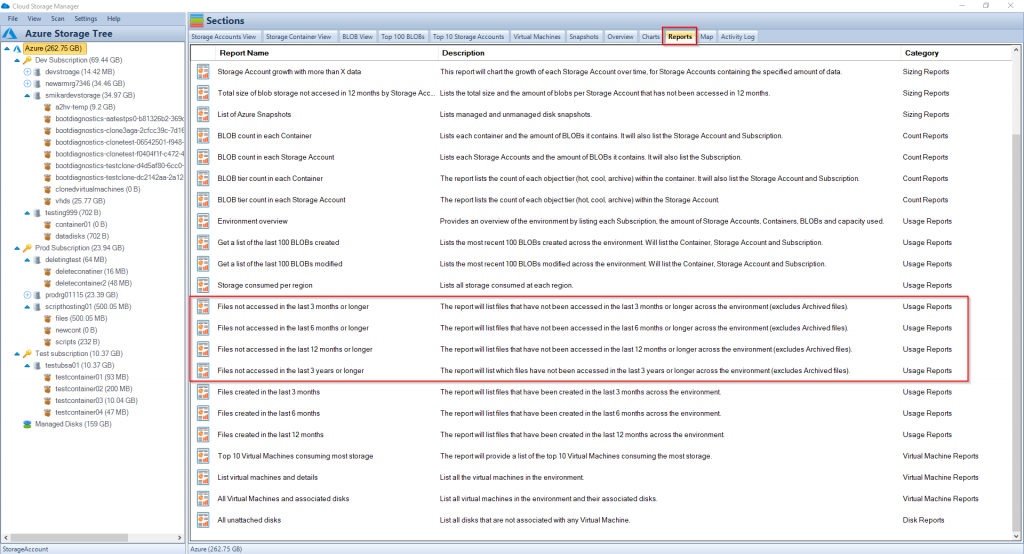1024x554 pixels.
Task: Click report icon beside Files not accessed in last 3 months
Action: click(x=203, y=306)
